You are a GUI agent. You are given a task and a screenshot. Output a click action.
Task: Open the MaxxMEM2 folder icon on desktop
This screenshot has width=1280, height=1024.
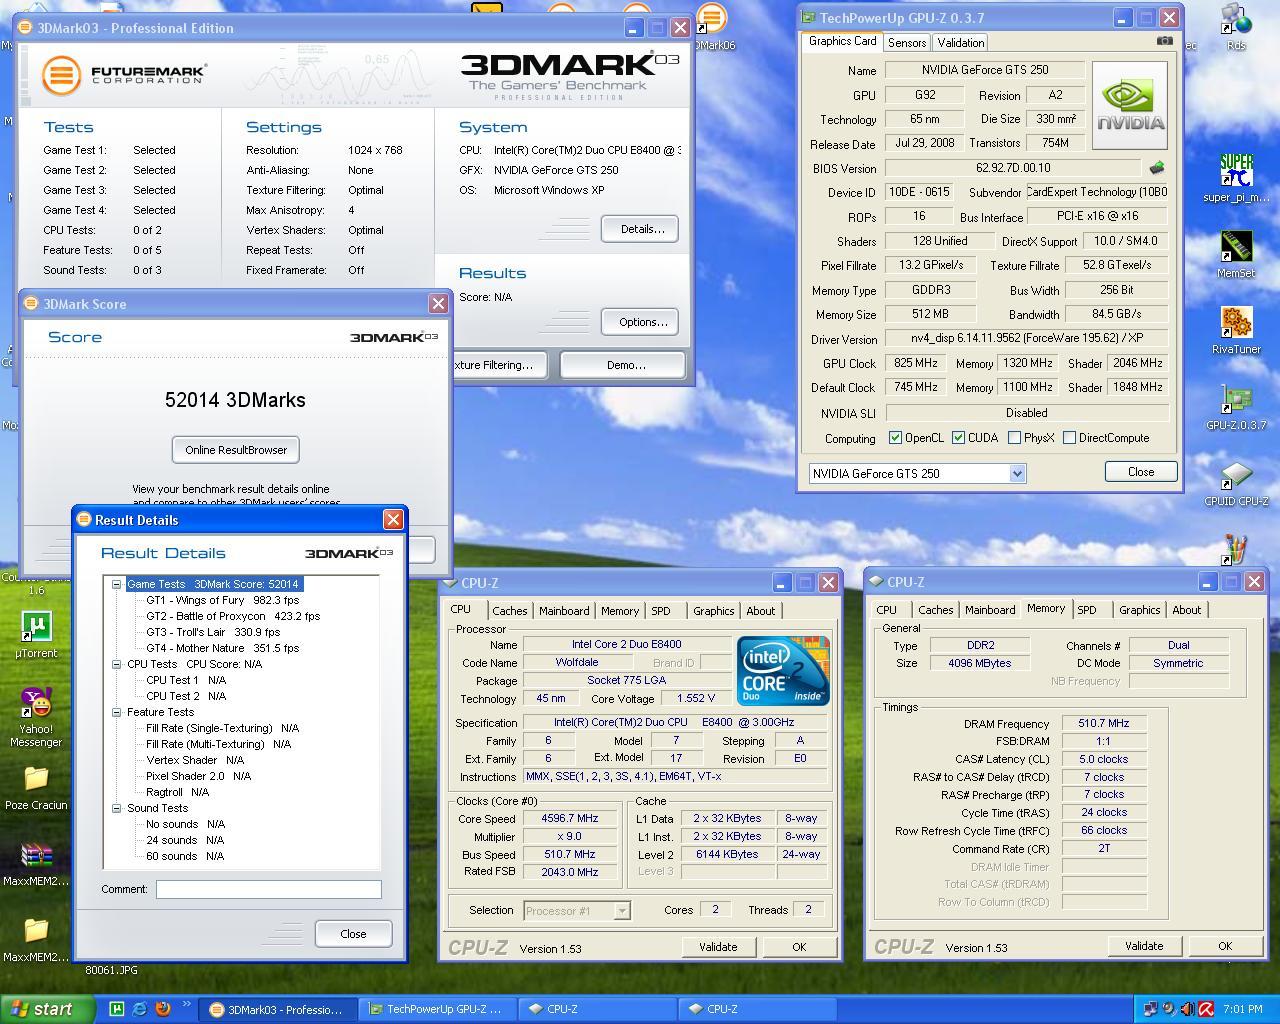[x=36, y=939]
